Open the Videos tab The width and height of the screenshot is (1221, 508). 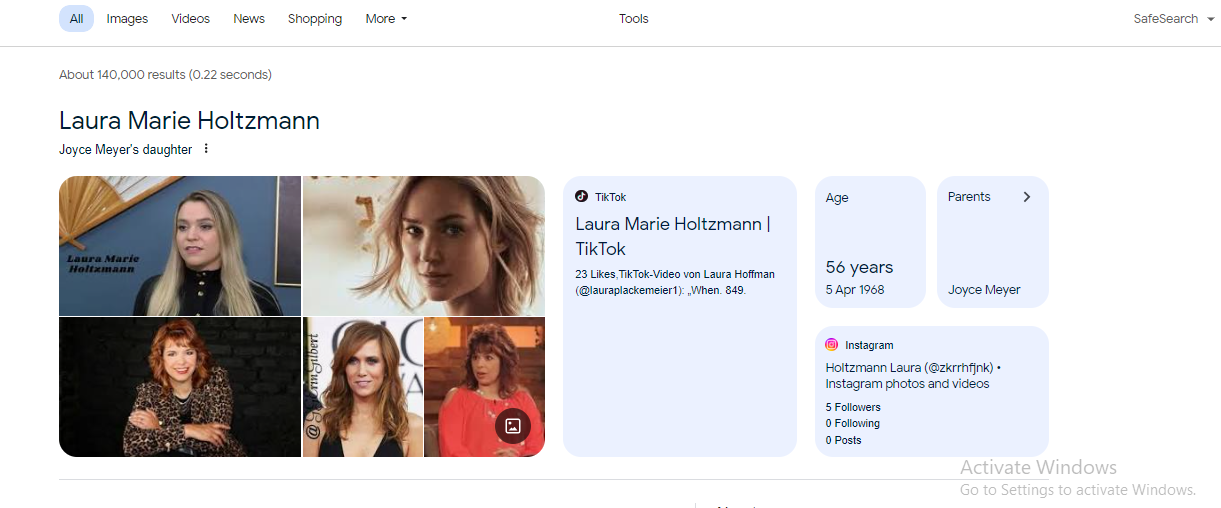coord(190,19)
